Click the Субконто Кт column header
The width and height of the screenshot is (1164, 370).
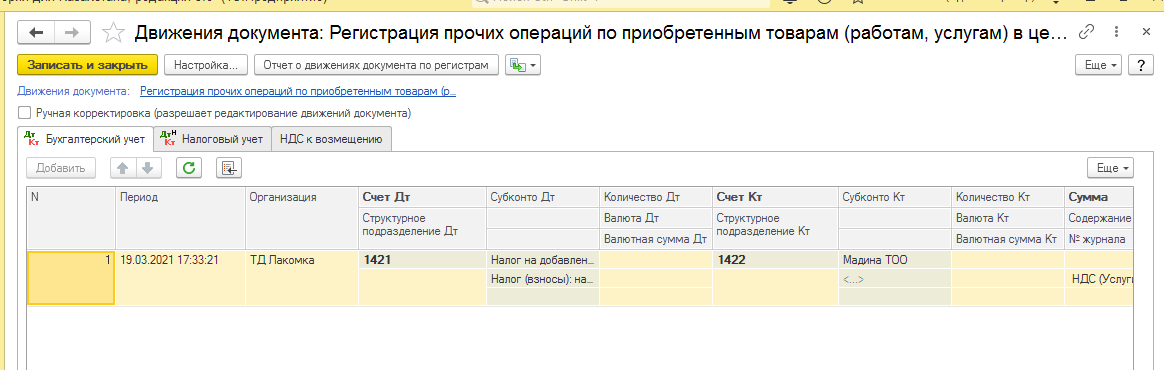coord(895,198)
